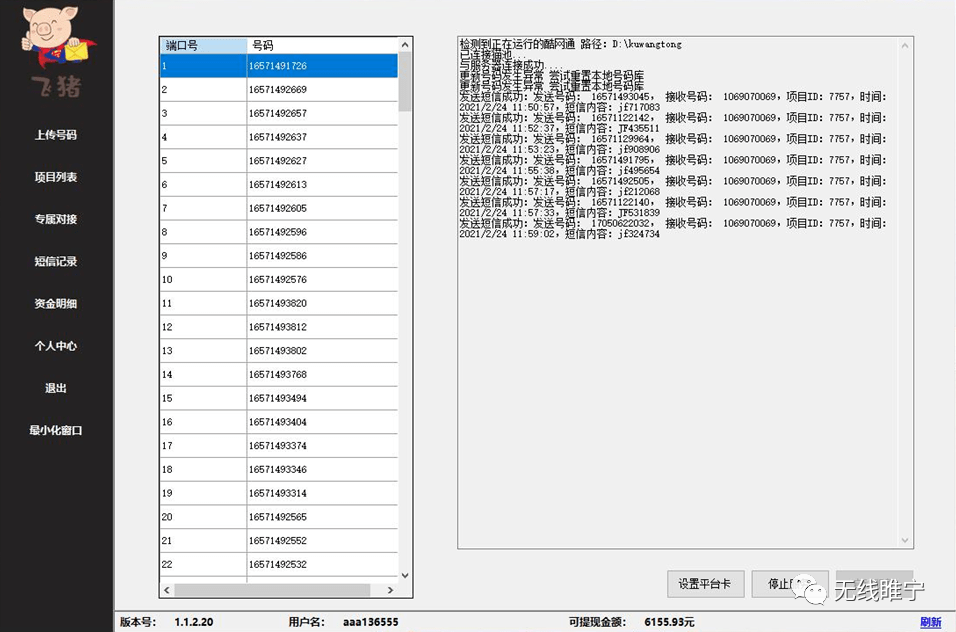The image size is (956, 632).
Task: Sort by the 端口号 column header
Action: click(203, 46)
